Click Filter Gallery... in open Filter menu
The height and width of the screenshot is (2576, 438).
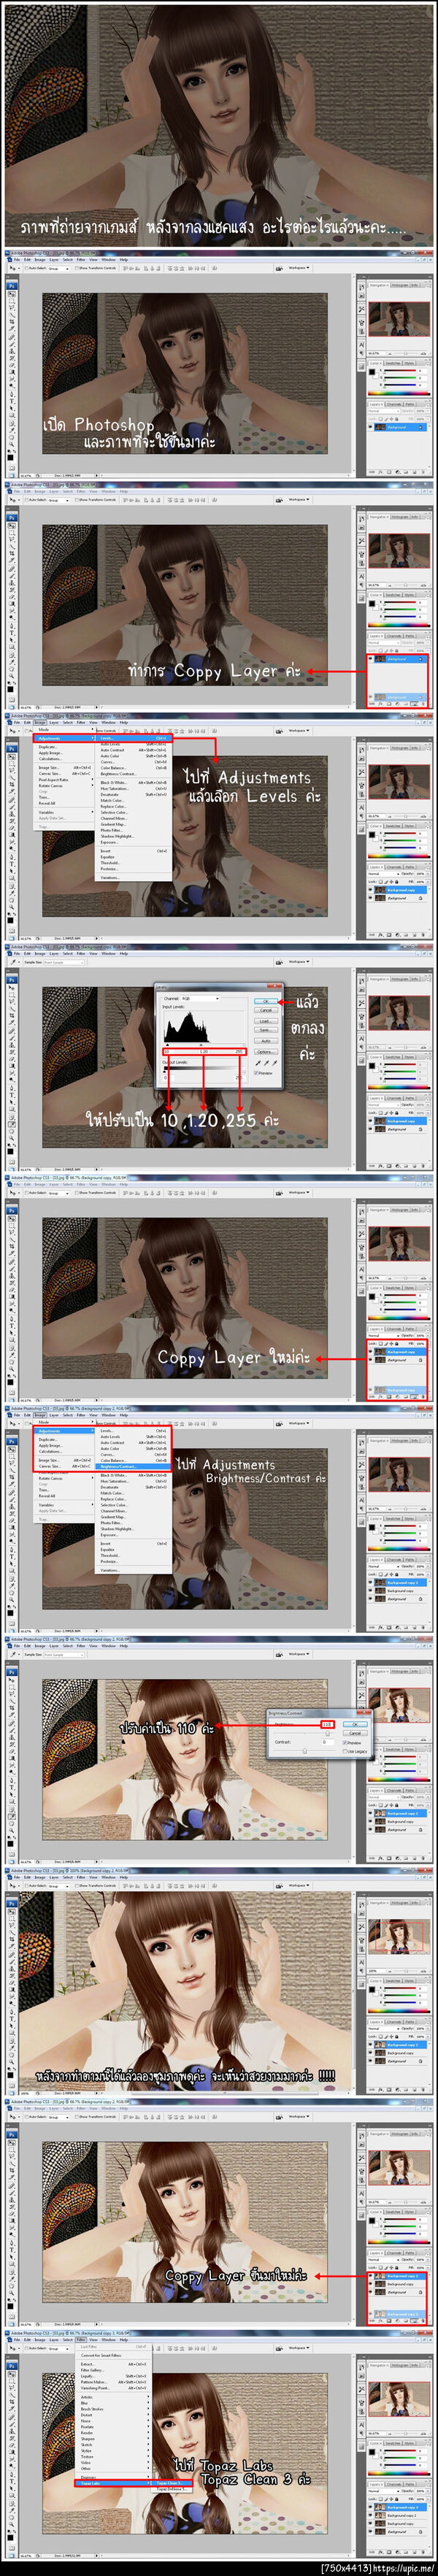pos(113,2371)
